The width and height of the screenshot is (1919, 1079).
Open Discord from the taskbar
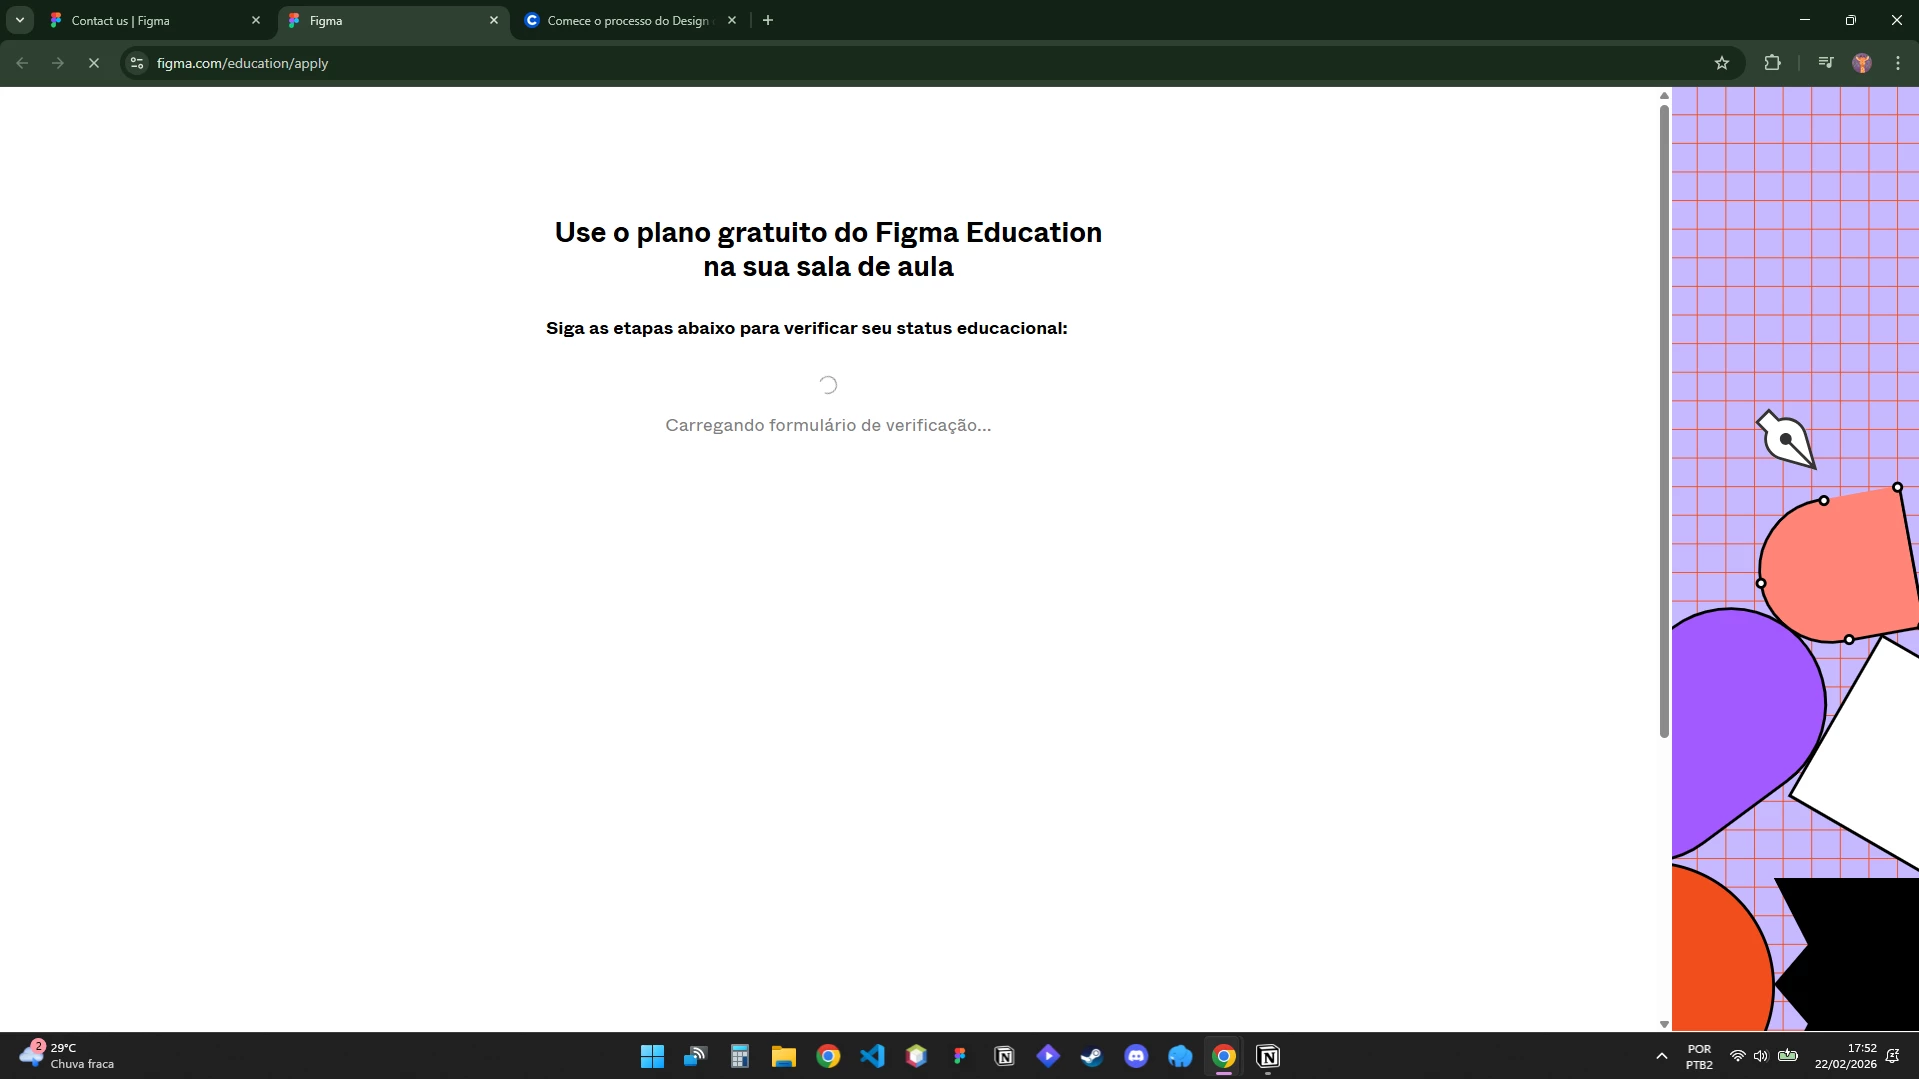(x=1136, y=1056)
